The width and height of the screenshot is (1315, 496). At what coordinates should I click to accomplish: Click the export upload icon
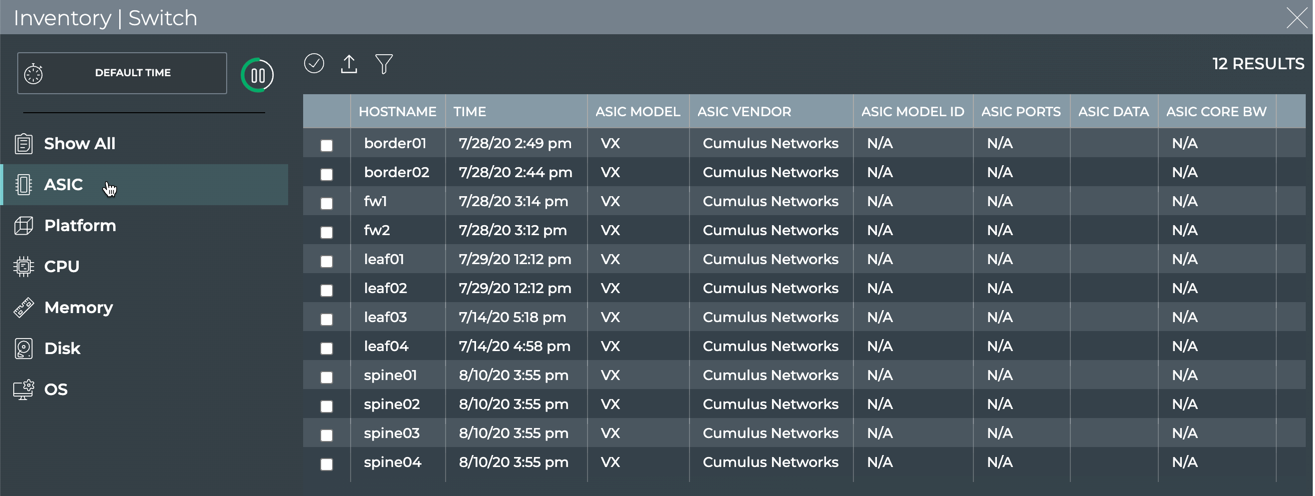349,64
